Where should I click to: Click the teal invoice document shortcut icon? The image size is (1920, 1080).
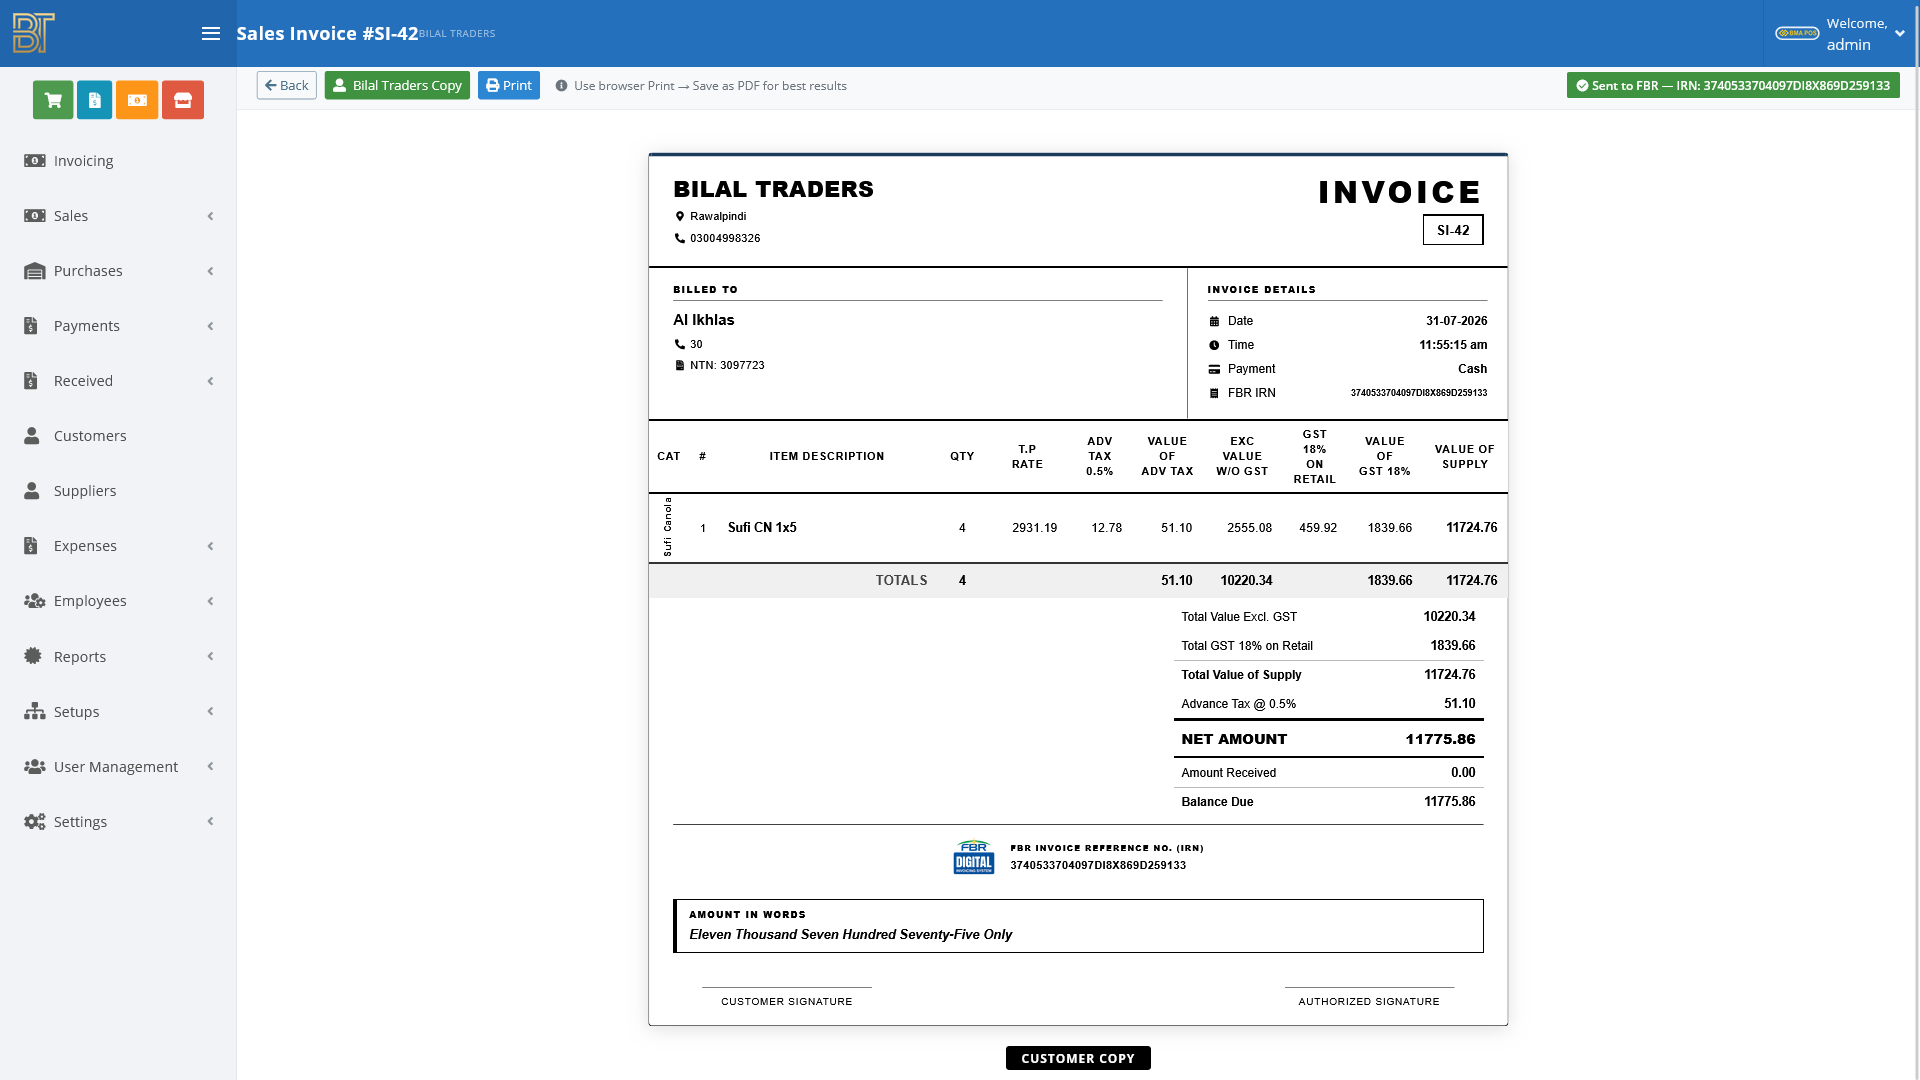[x=94, y=100]
